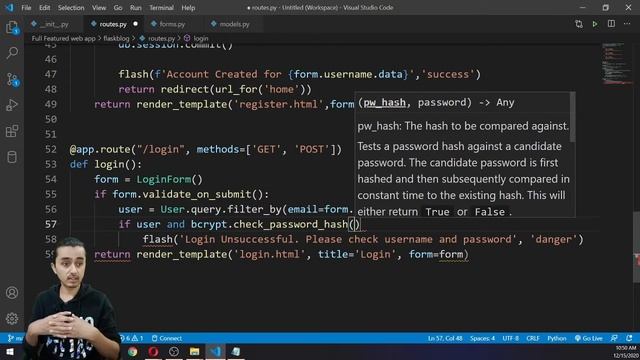Click the VS Code logo icon in title bar
Image resolution: width=640 pixels, height=360 pixels.
point(9,7)
